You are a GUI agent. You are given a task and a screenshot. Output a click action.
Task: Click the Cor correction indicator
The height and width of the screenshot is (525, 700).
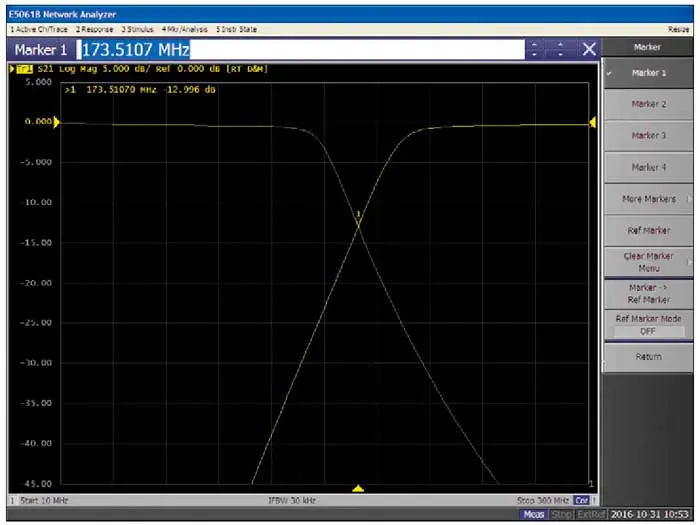(581, 500)
